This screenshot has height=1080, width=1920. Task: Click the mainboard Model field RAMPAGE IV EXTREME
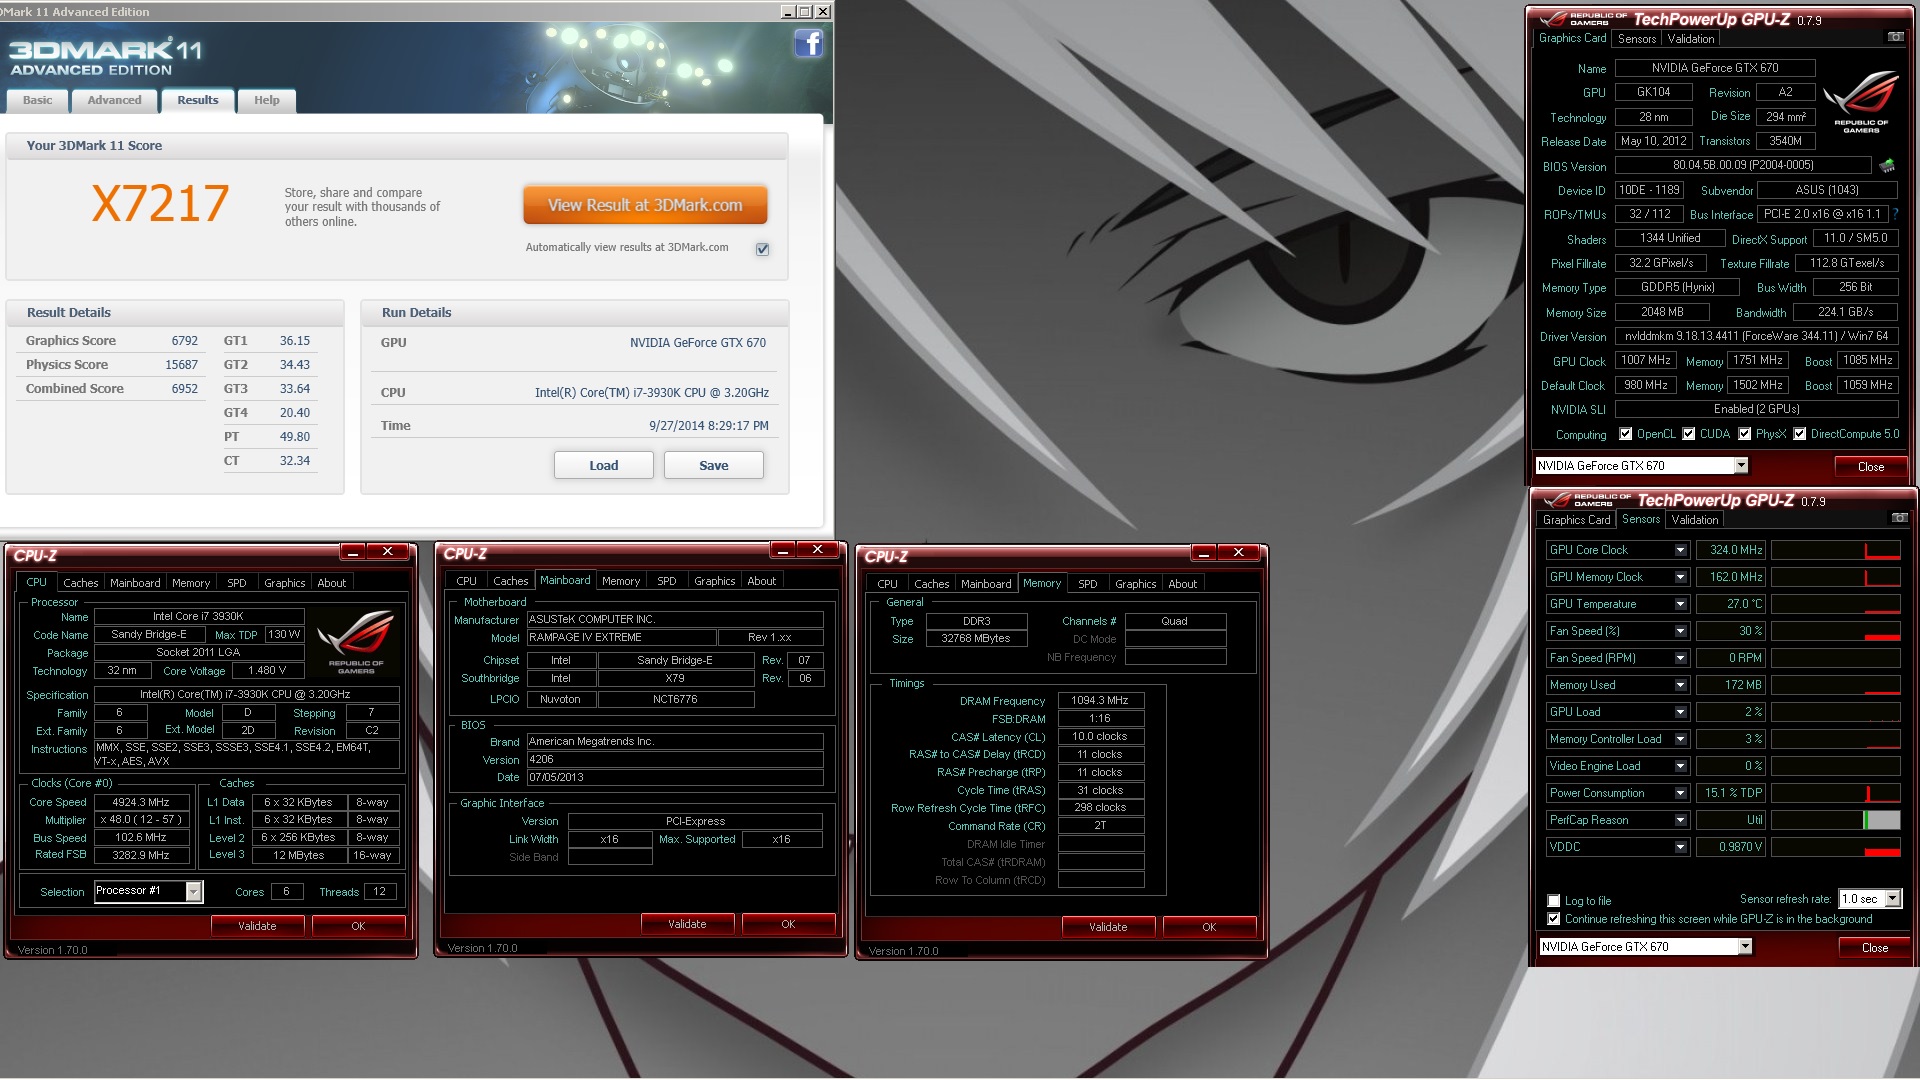click(x=622, y=638)
